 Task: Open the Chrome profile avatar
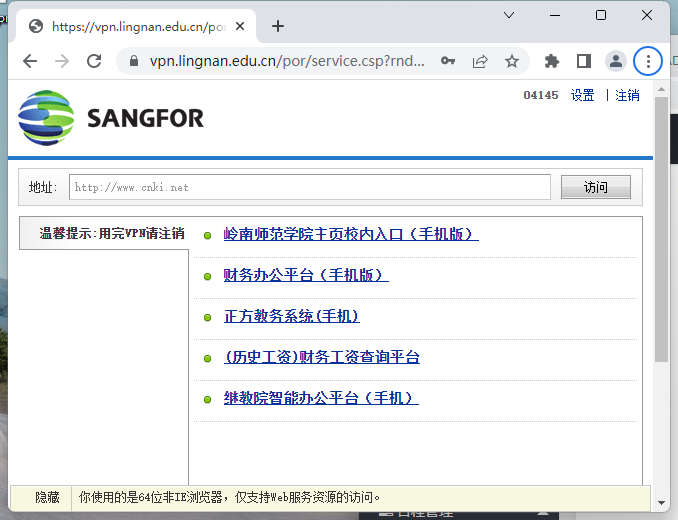[x=616, y=61]
